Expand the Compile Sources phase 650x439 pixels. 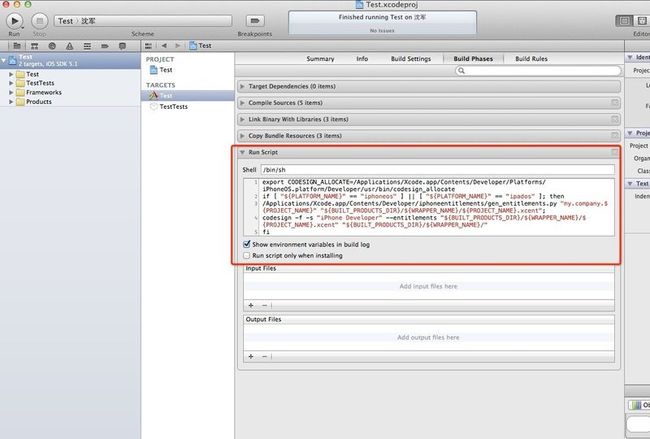[243, 103]
